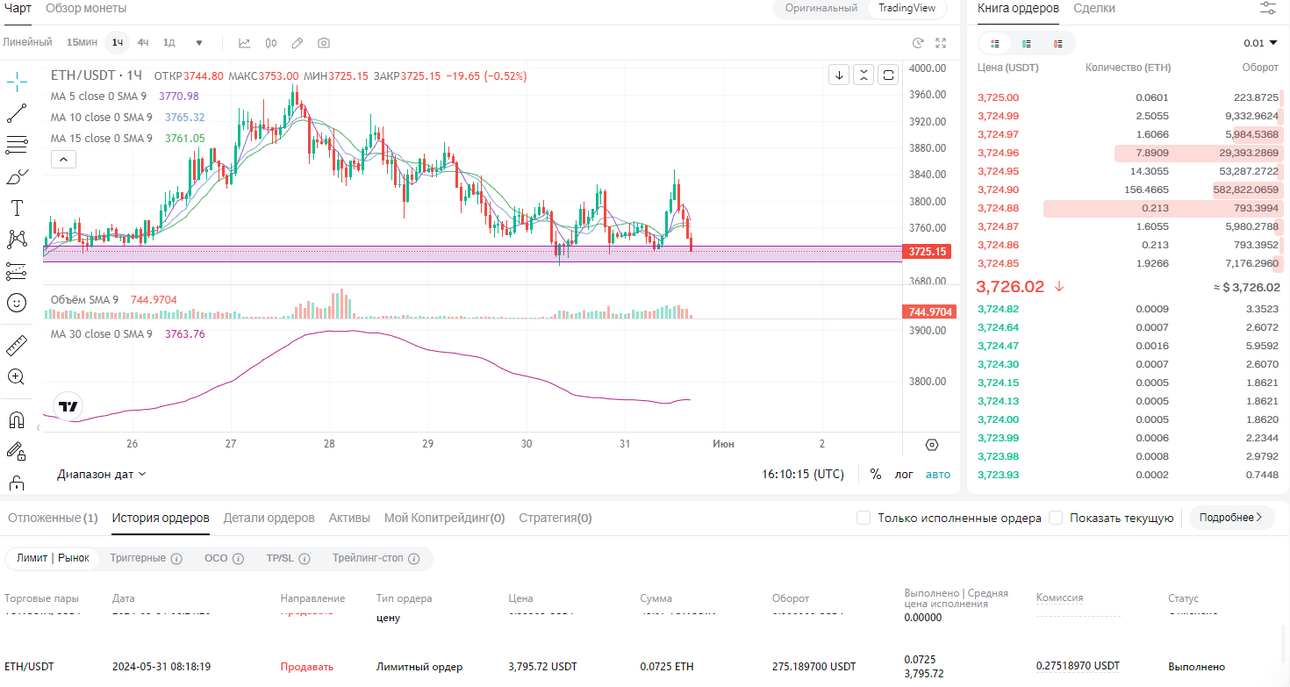The height and width of the screenshot is (687, 1290).
Task: Open the horizontal lines tool group
Action: pyautogui.click(x=17, y=145)
